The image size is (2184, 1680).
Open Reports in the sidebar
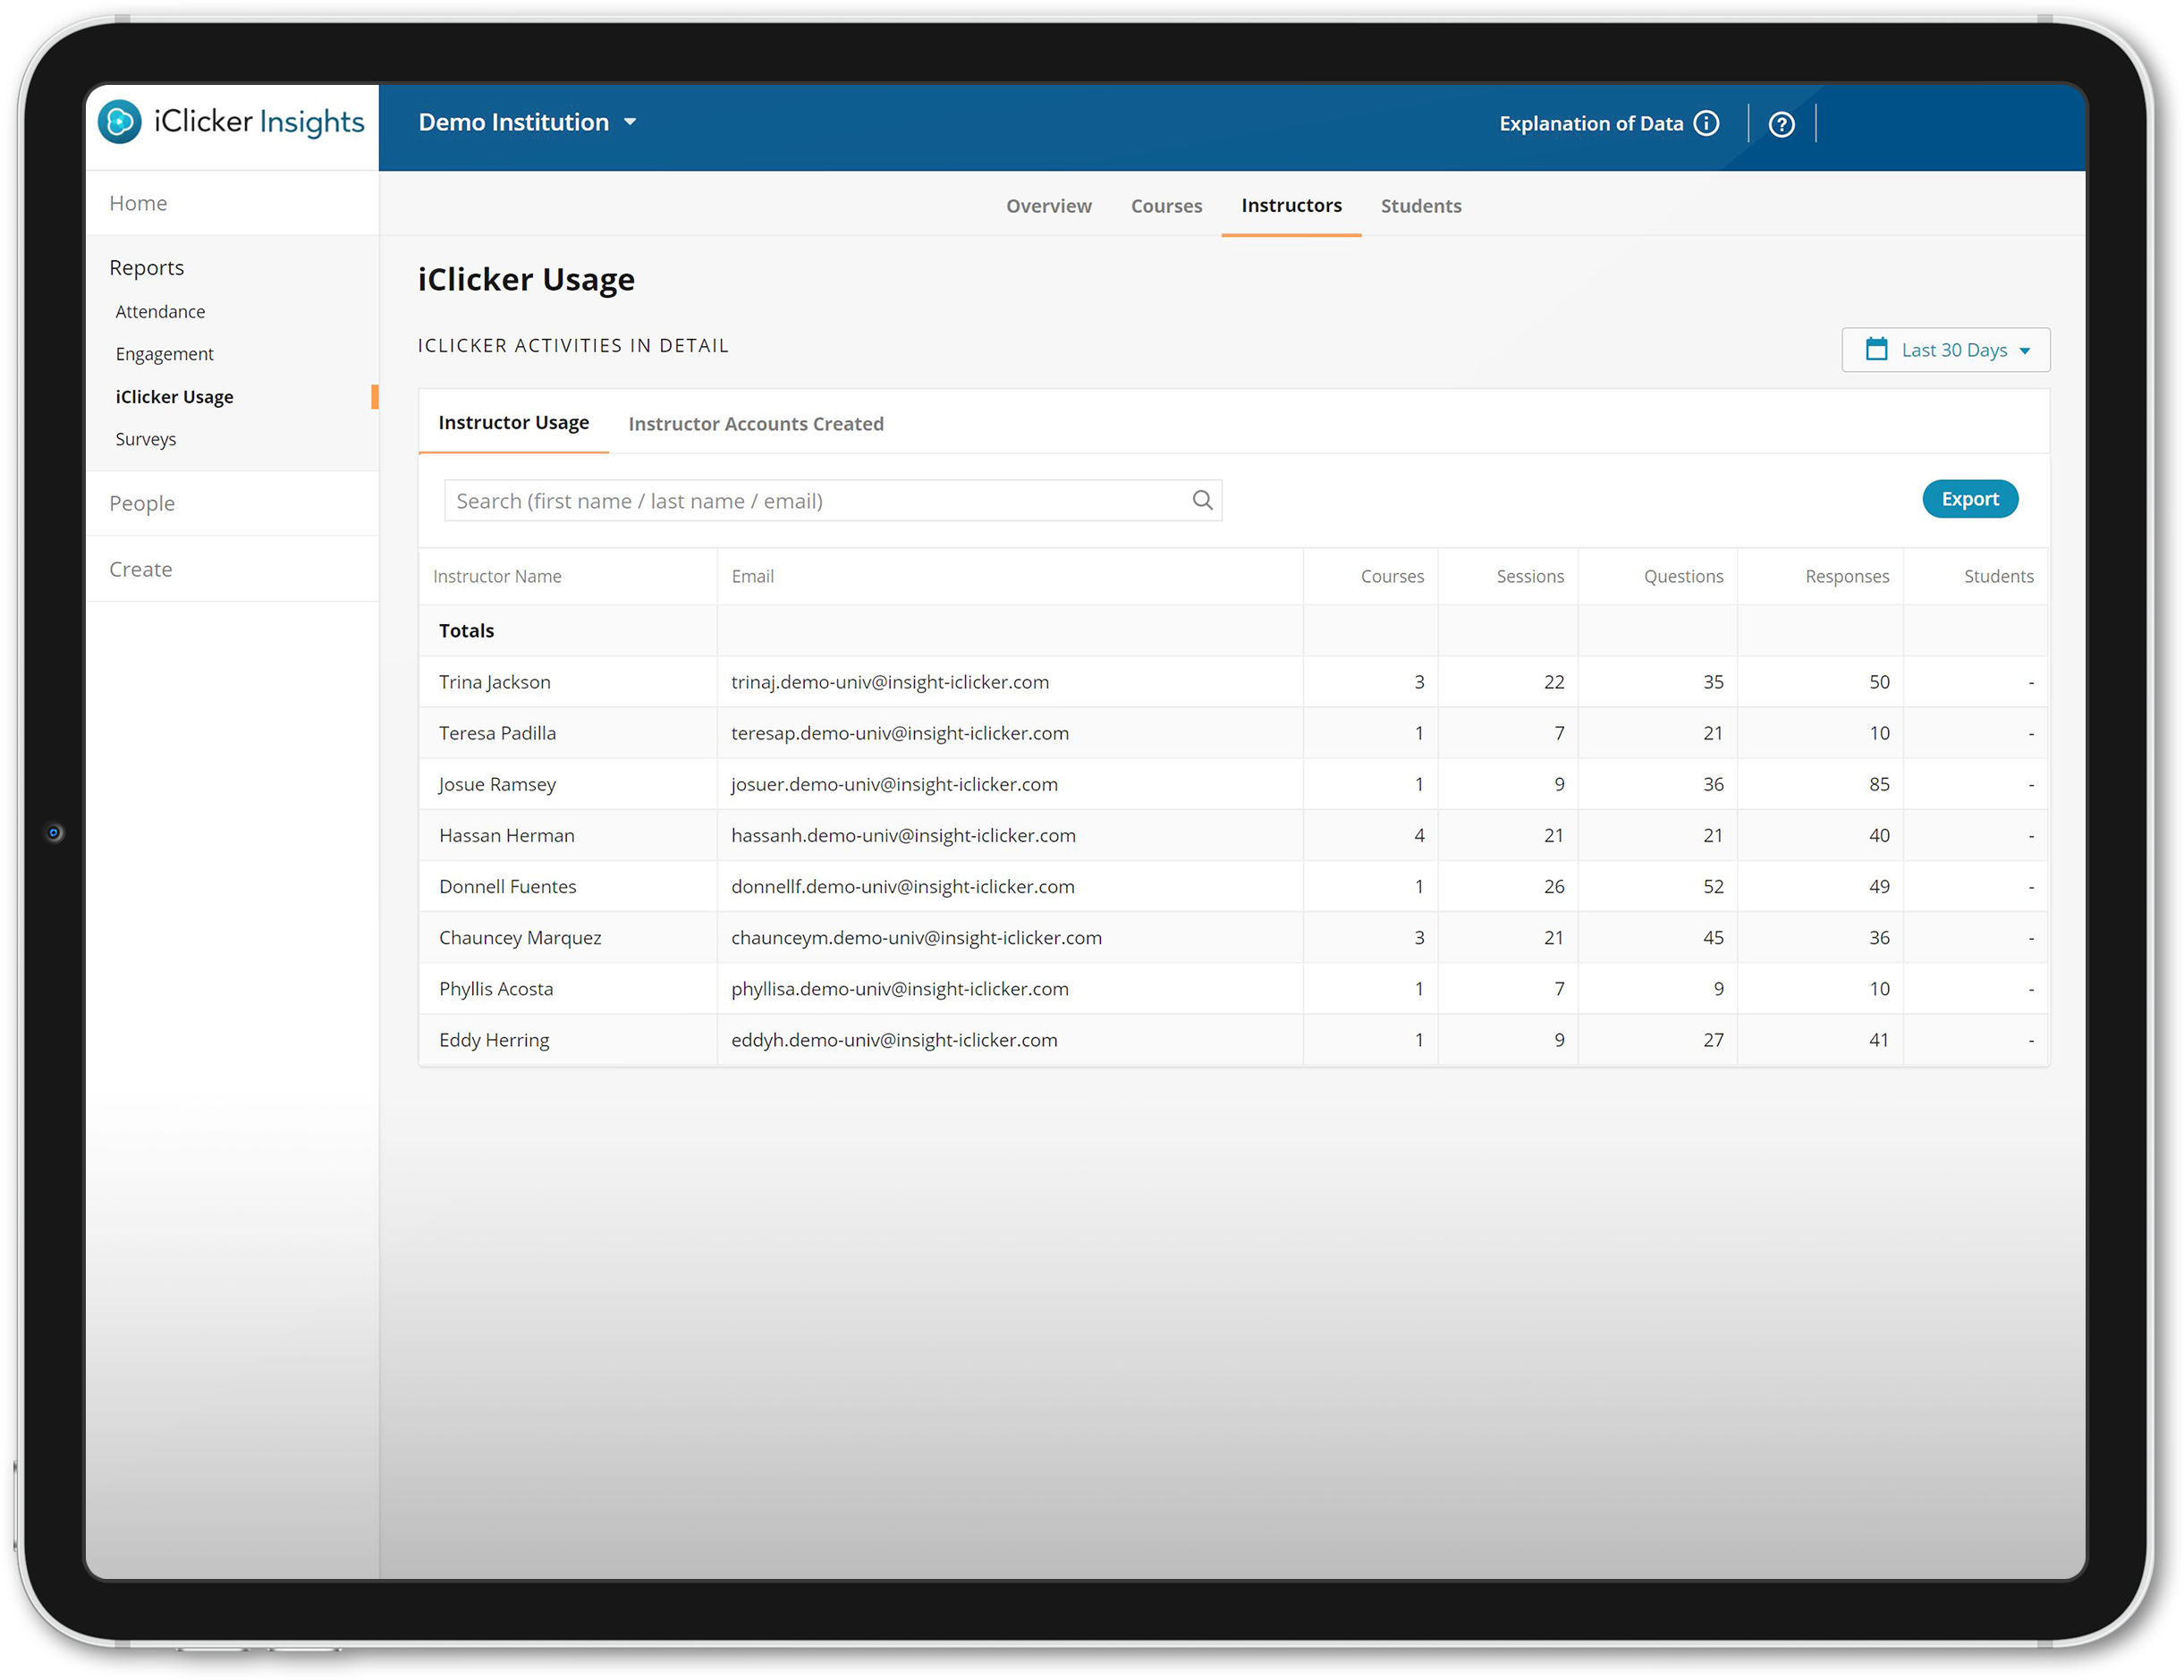[146, 268]
